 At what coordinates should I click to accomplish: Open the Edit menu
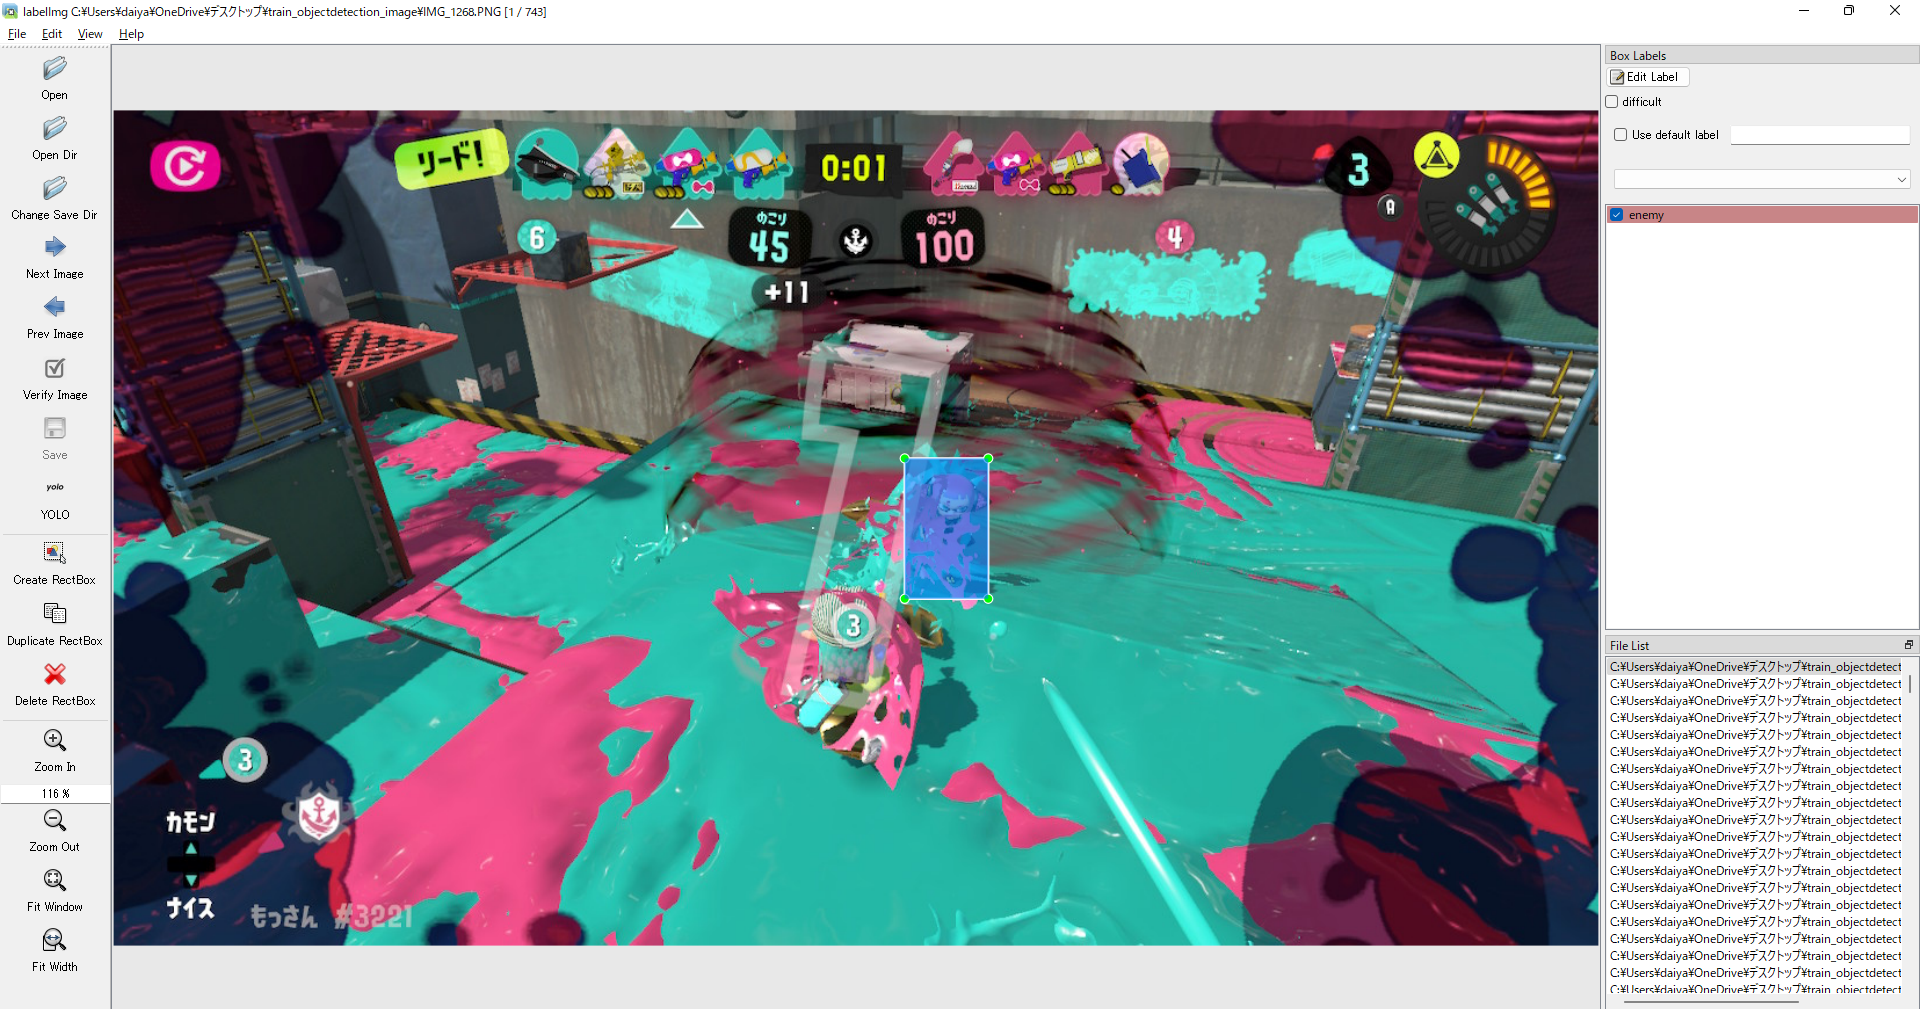pos(51,33)
